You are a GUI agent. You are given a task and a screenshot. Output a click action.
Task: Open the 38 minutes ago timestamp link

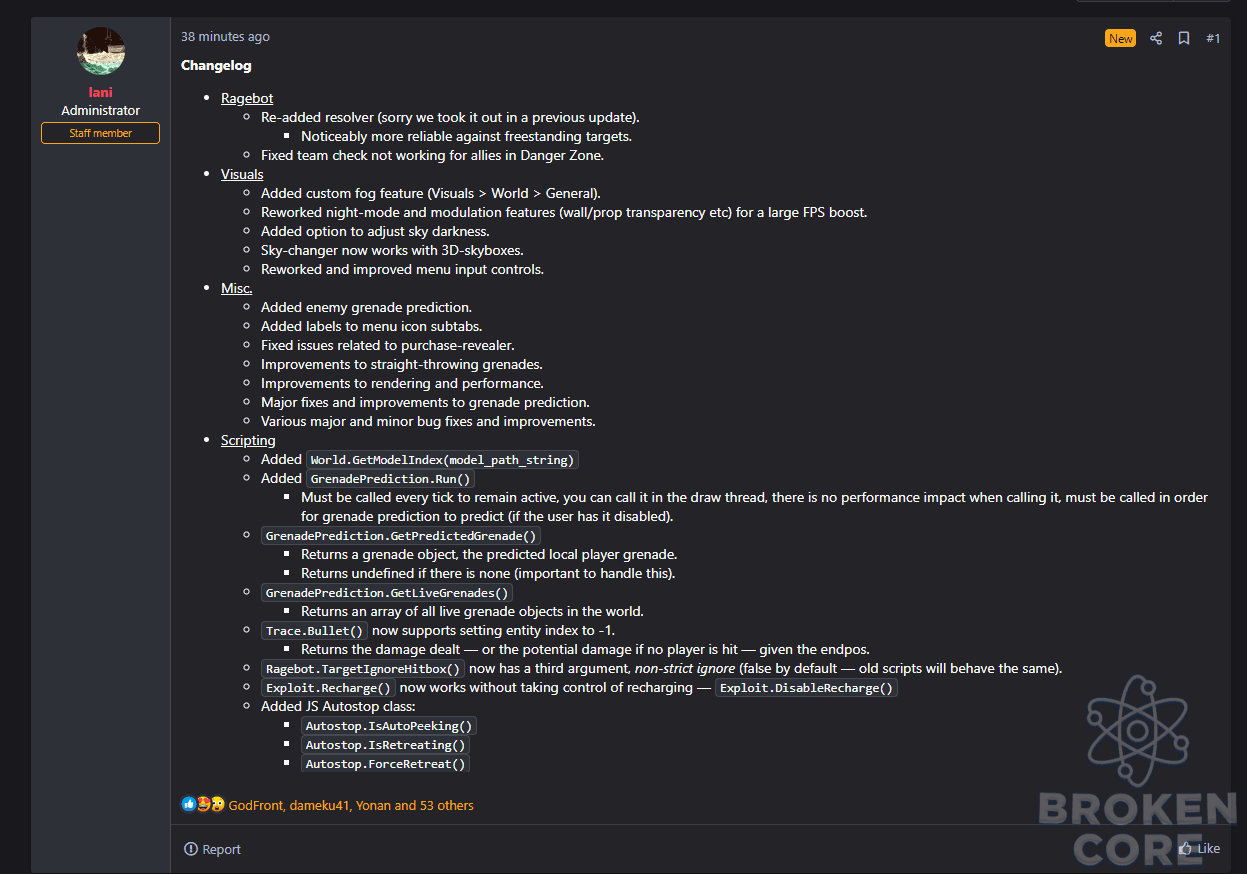pos(225,37)
